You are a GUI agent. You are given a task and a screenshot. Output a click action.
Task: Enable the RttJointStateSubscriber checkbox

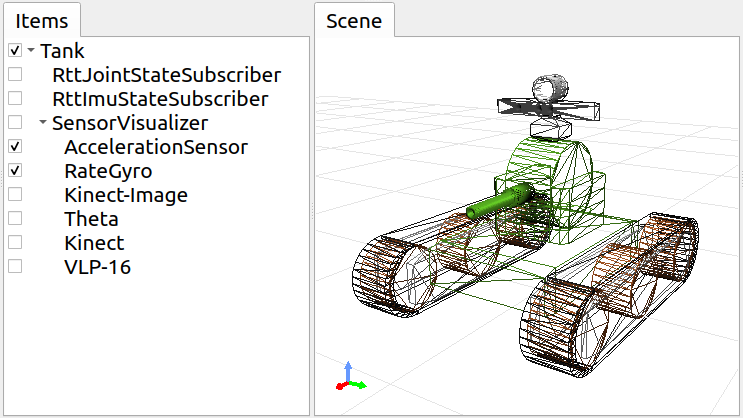(14, 75)
